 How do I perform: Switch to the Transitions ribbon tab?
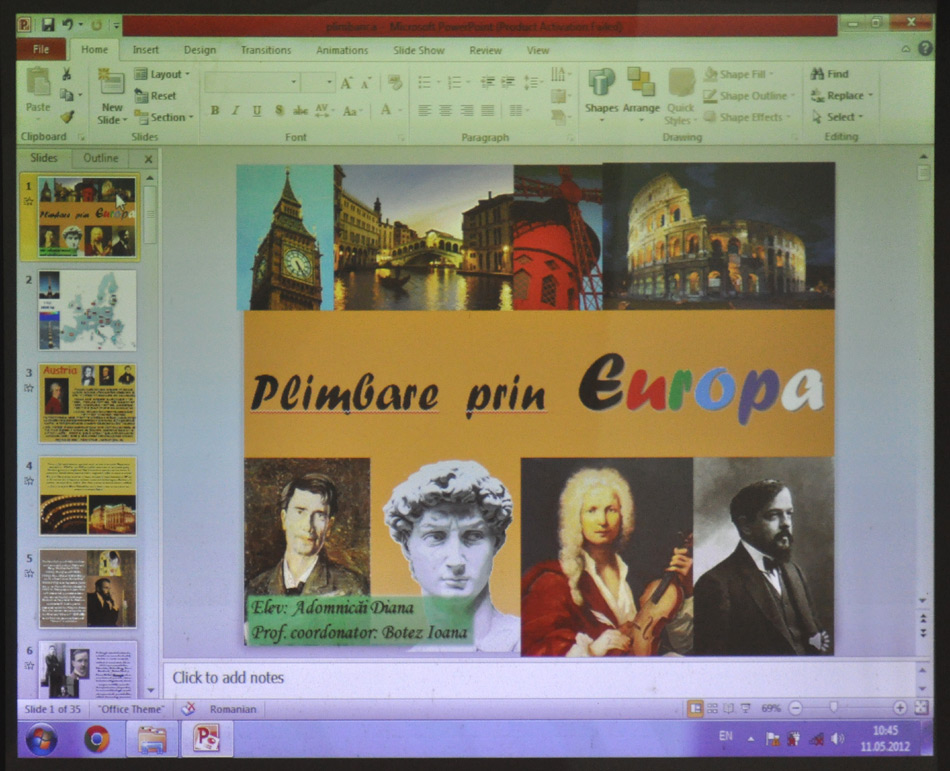tap(266, 50)
